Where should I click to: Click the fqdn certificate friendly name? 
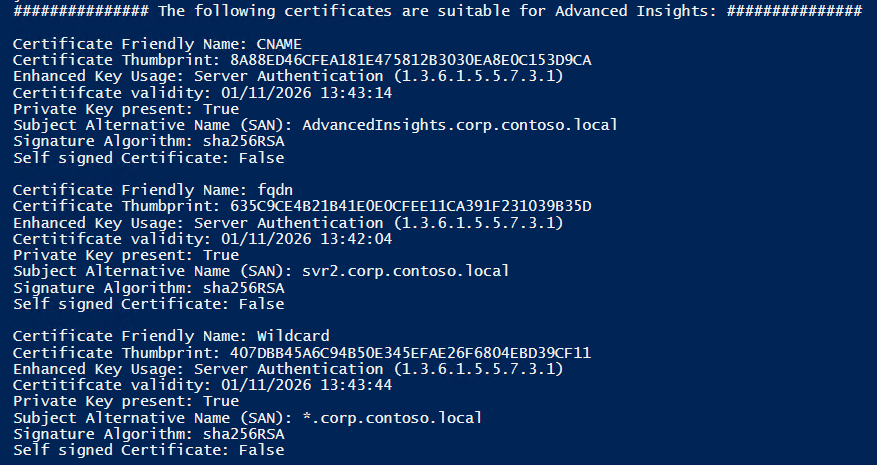click(275, 190)
